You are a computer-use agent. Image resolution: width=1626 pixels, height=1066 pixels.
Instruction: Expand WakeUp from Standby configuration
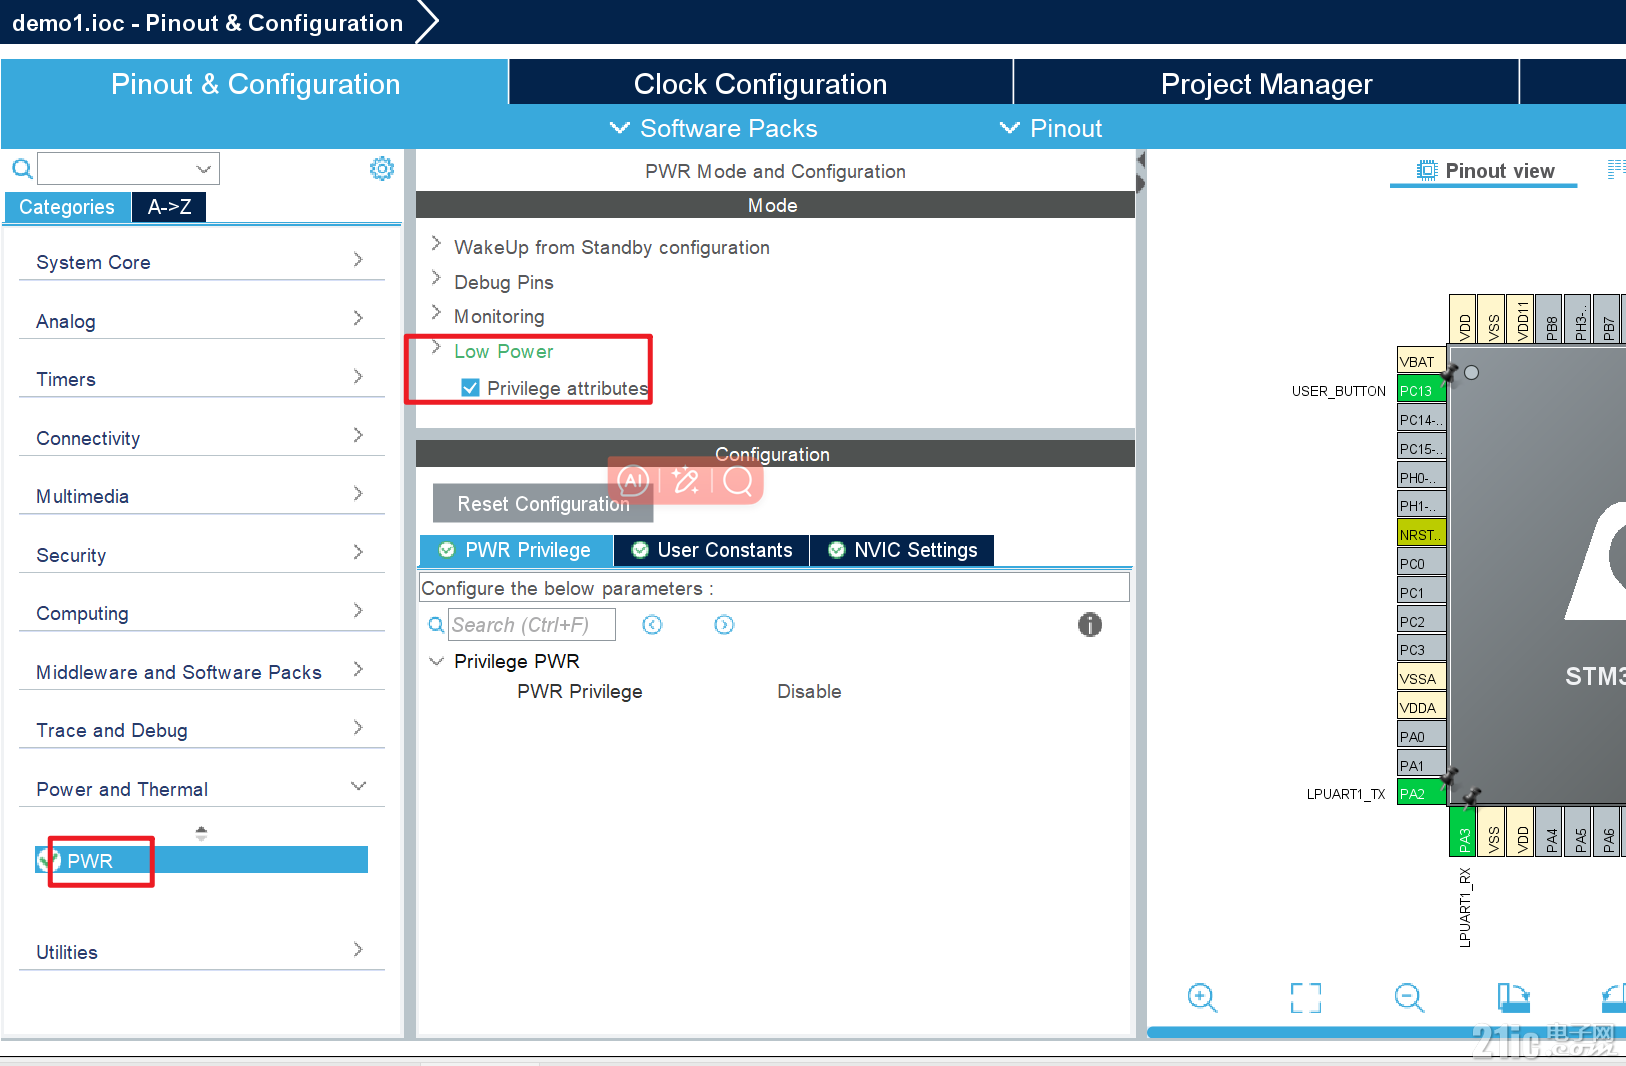tap(436, 244)
